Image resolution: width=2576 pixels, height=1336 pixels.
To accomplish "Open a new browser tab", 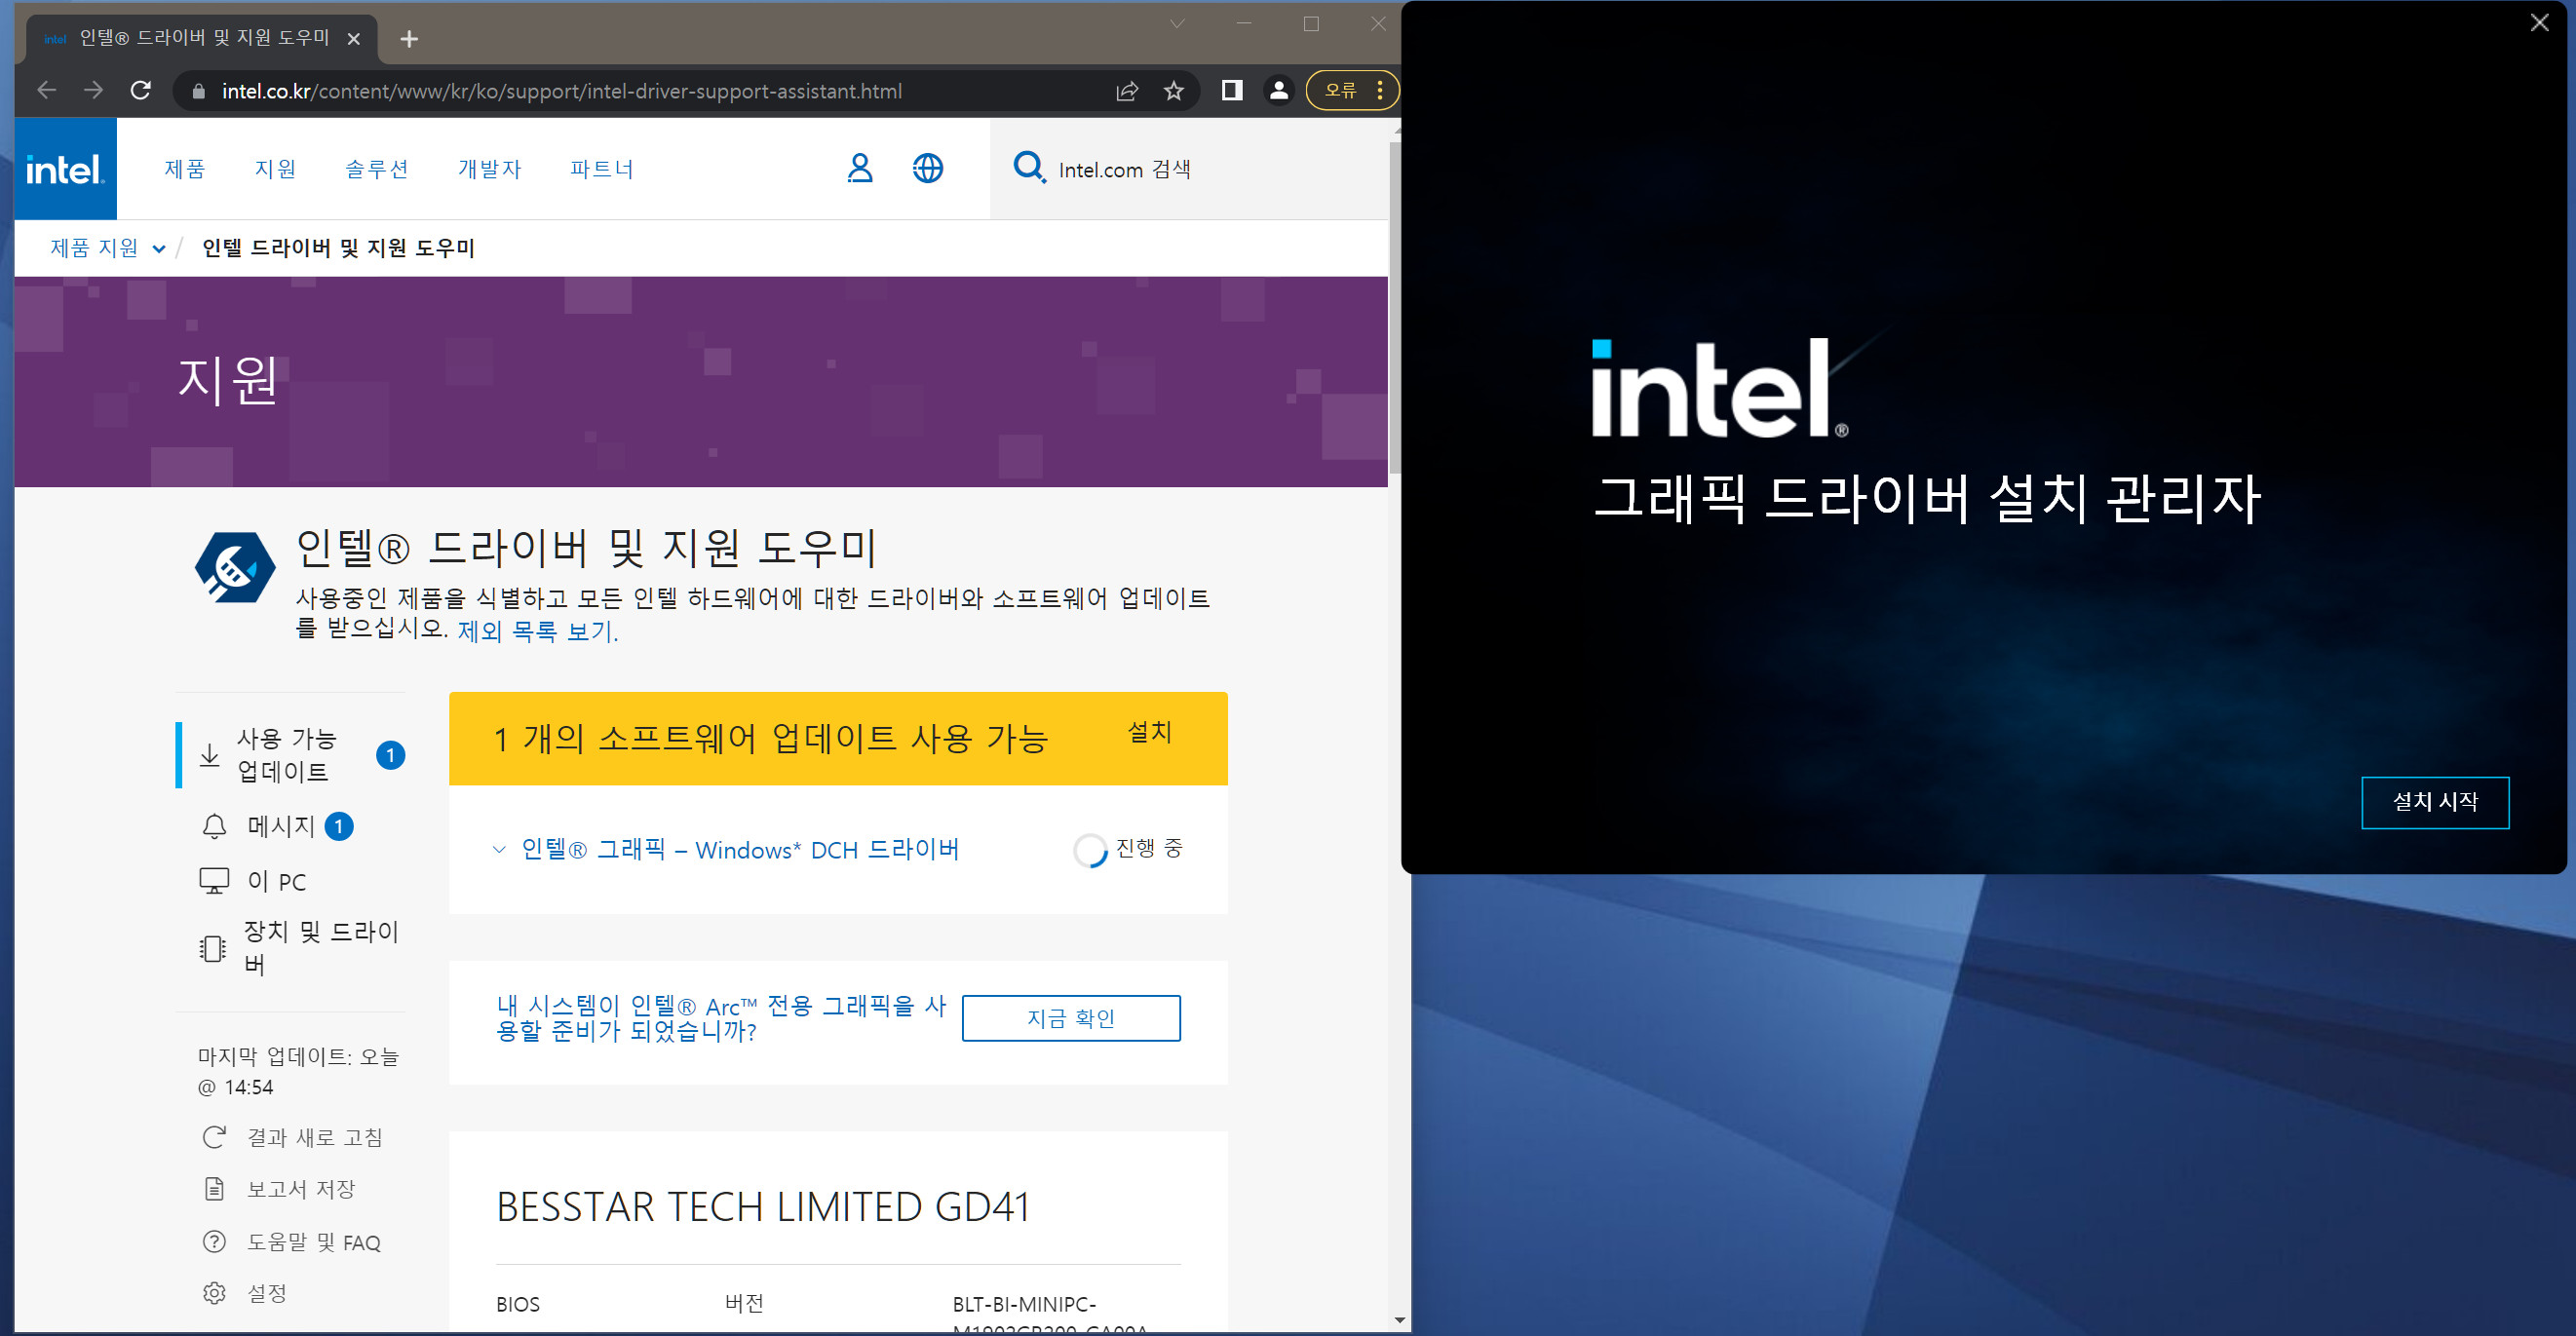I will (409, 39).
